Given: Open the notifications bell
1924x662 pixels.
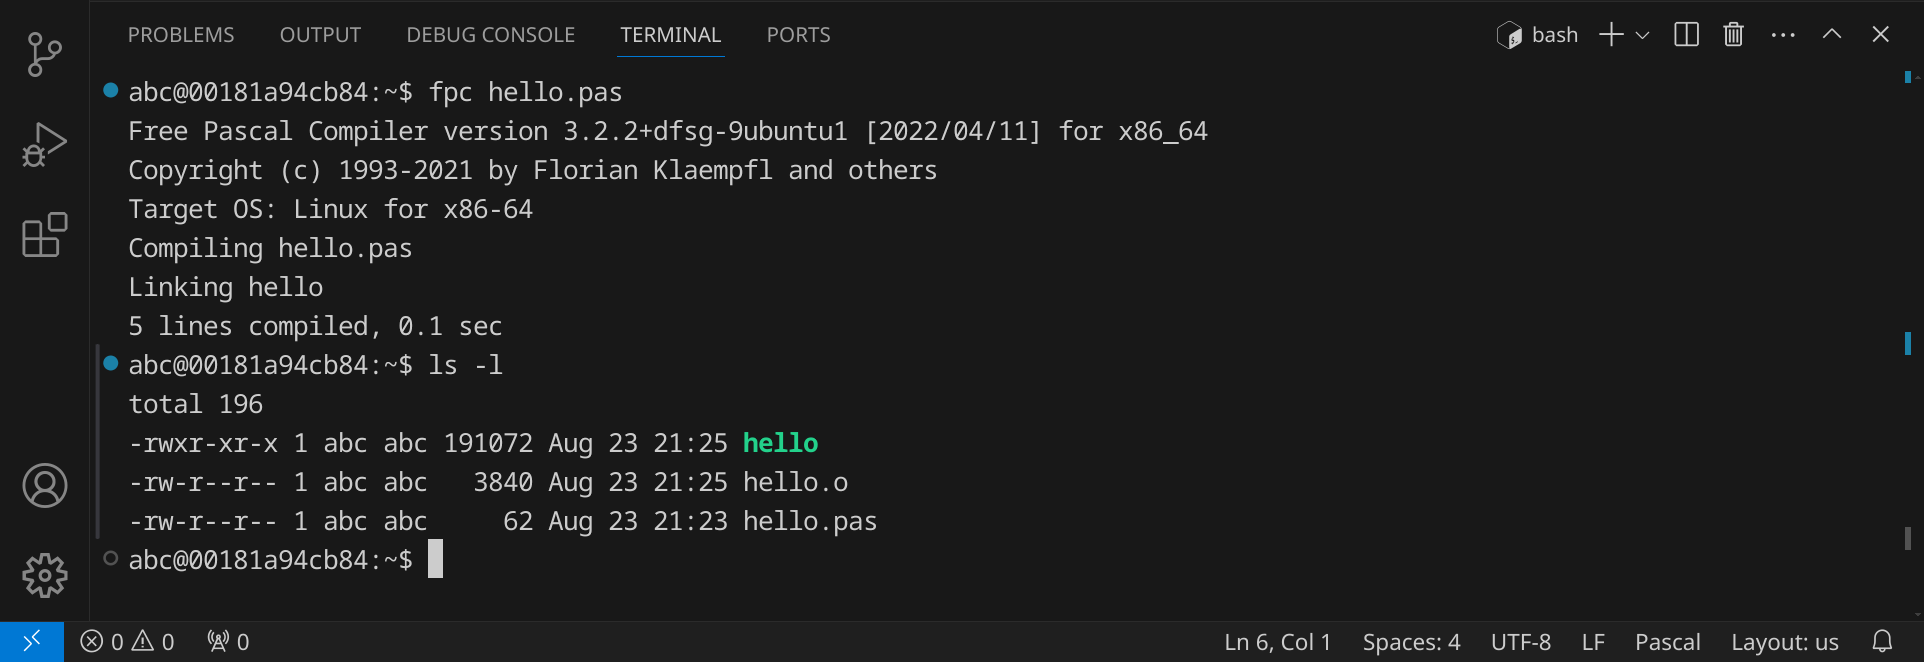Looking at the screenshot, I should (x=1882, y=641).
